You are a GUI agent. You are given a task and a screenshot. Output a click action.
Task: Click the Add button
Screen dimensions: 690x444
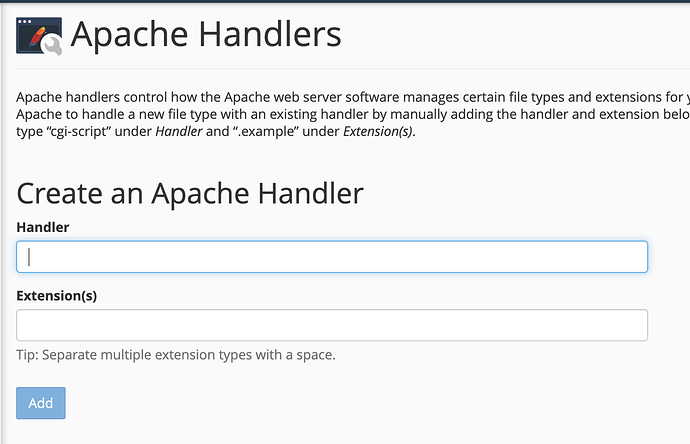[41, 403]
